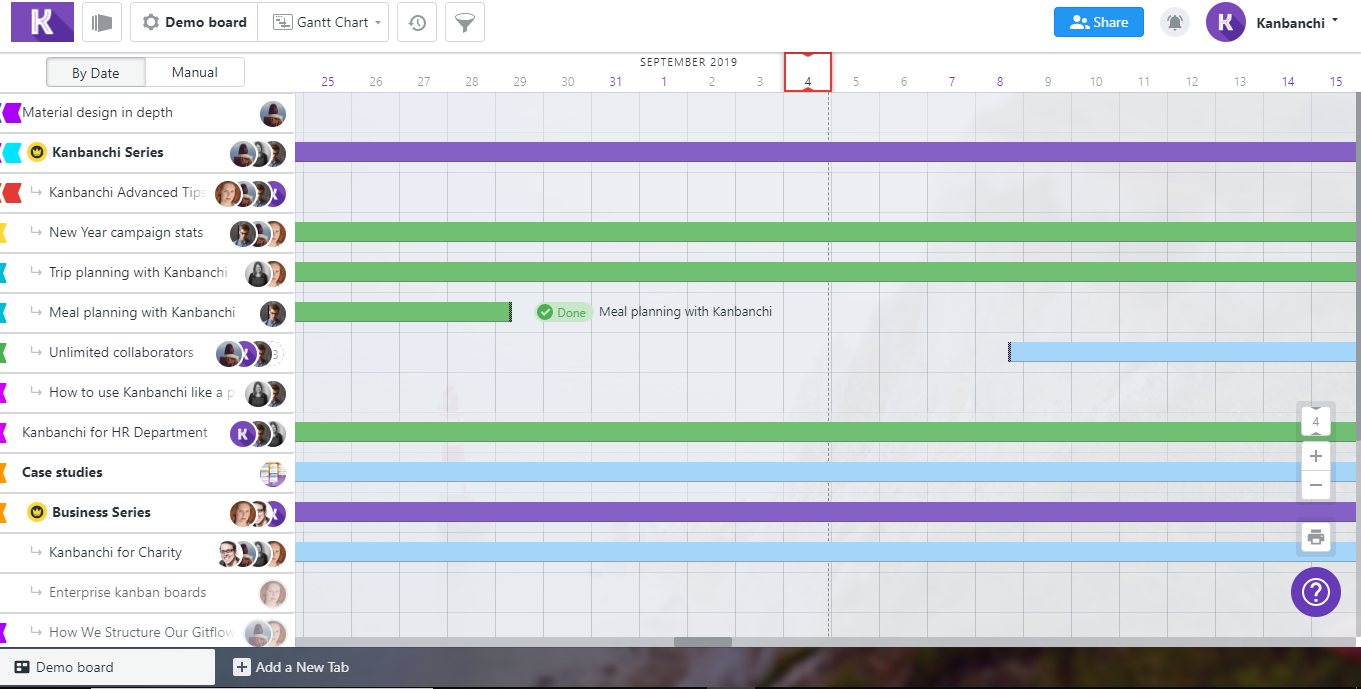Open the activity history clock icon

[417, 22]
